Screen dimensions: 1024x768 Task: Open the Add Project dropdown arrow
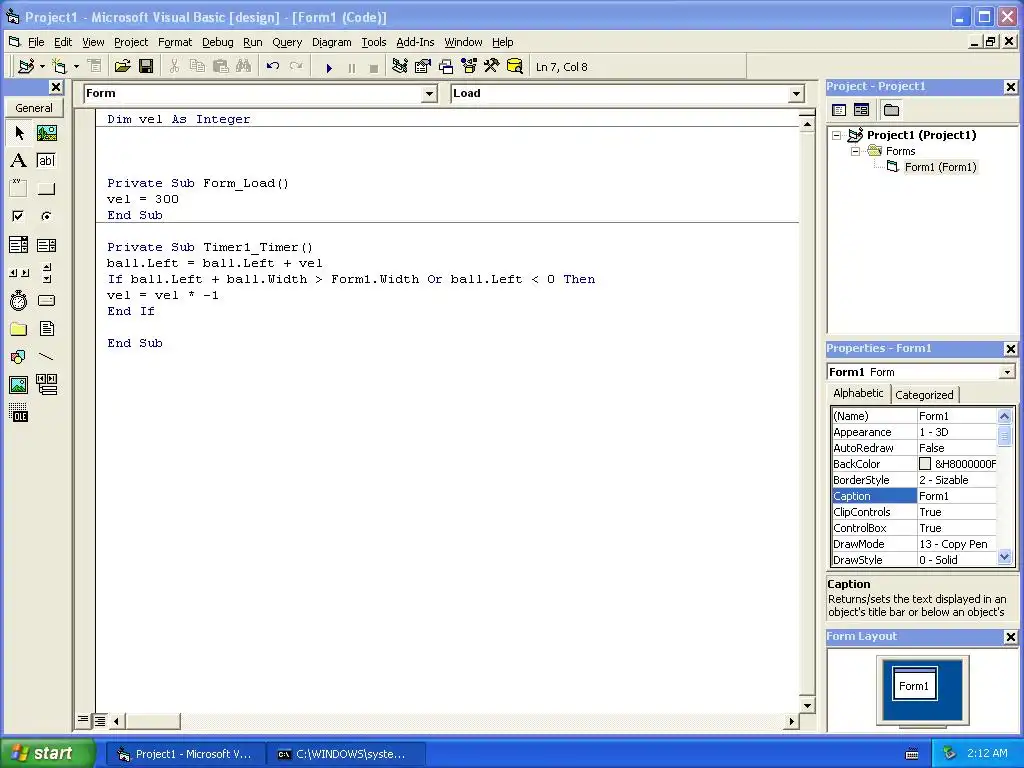point(42,67)
